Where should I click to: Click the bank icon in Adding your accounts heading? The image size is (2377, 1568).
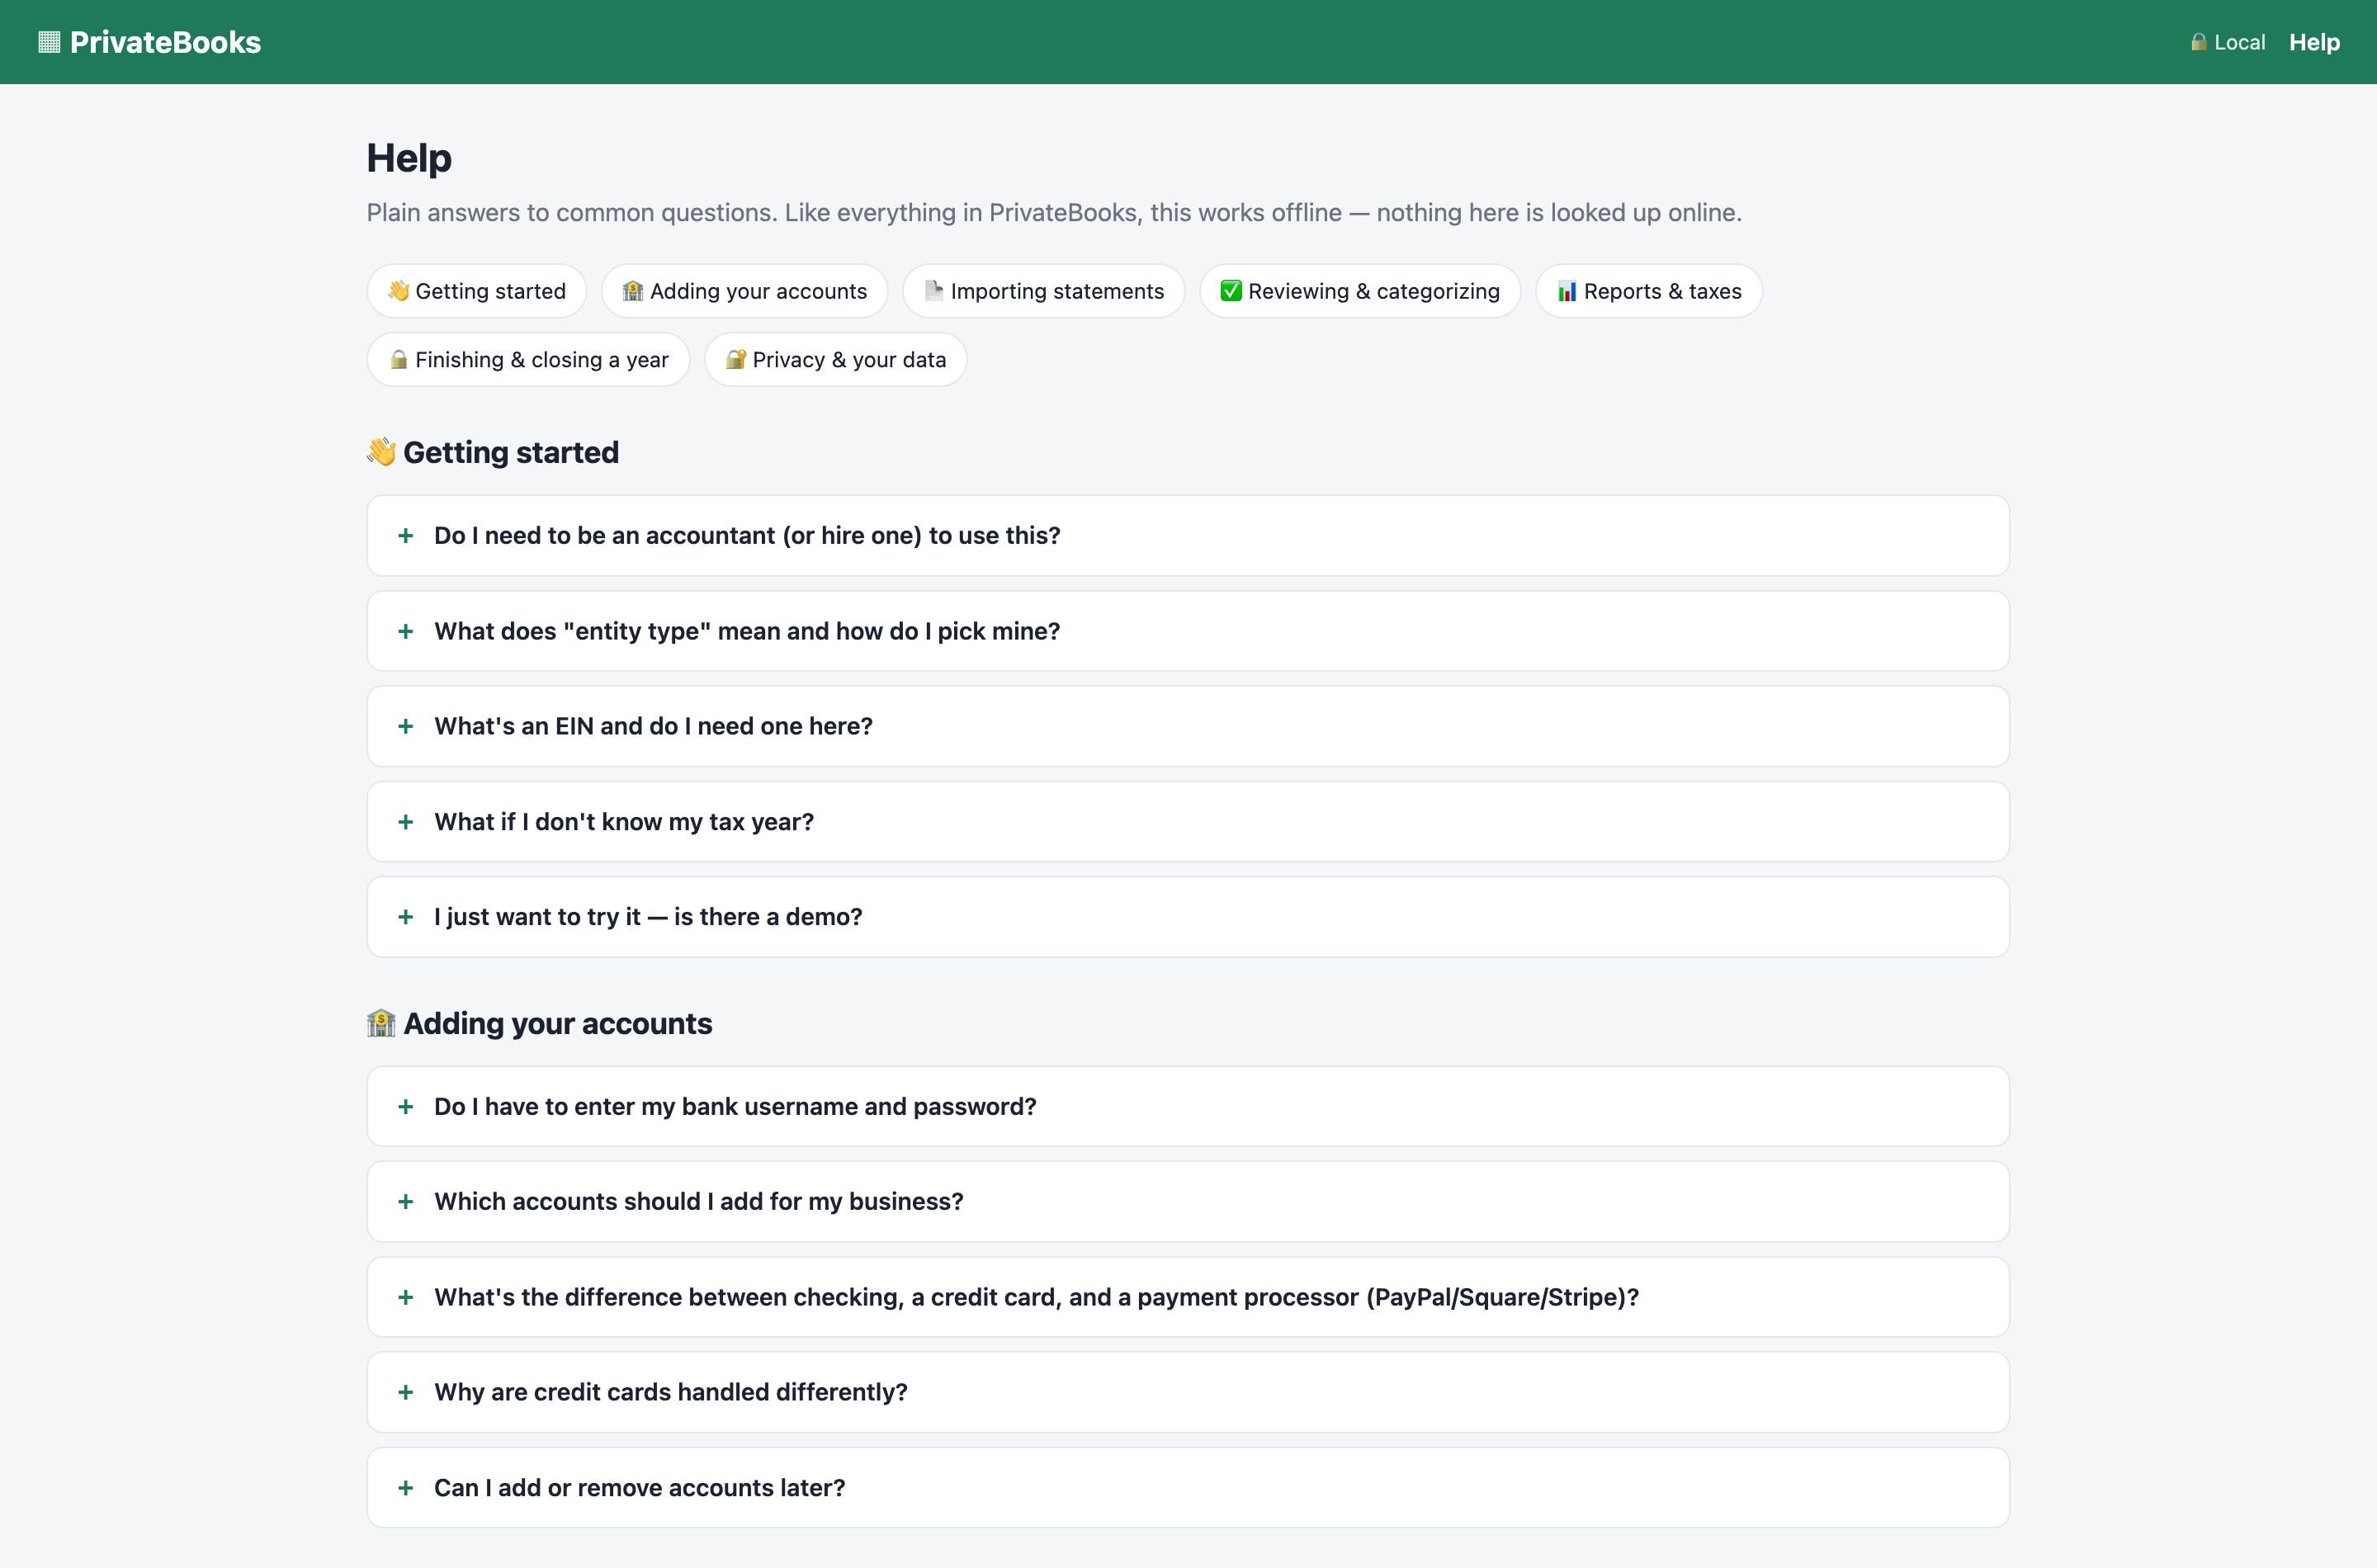tap(381, 1023)
